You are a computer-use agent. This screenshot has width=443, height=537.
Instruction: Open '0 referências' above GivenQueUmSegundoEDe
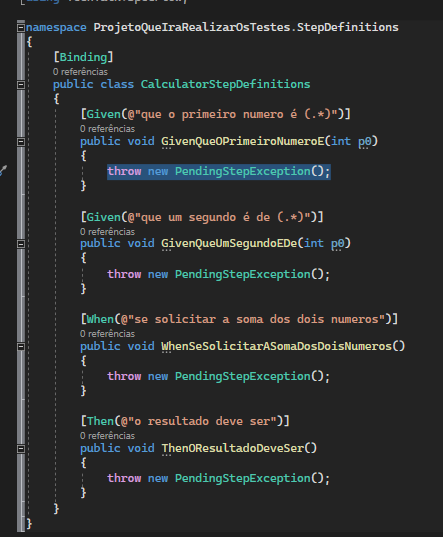(107, 232)
